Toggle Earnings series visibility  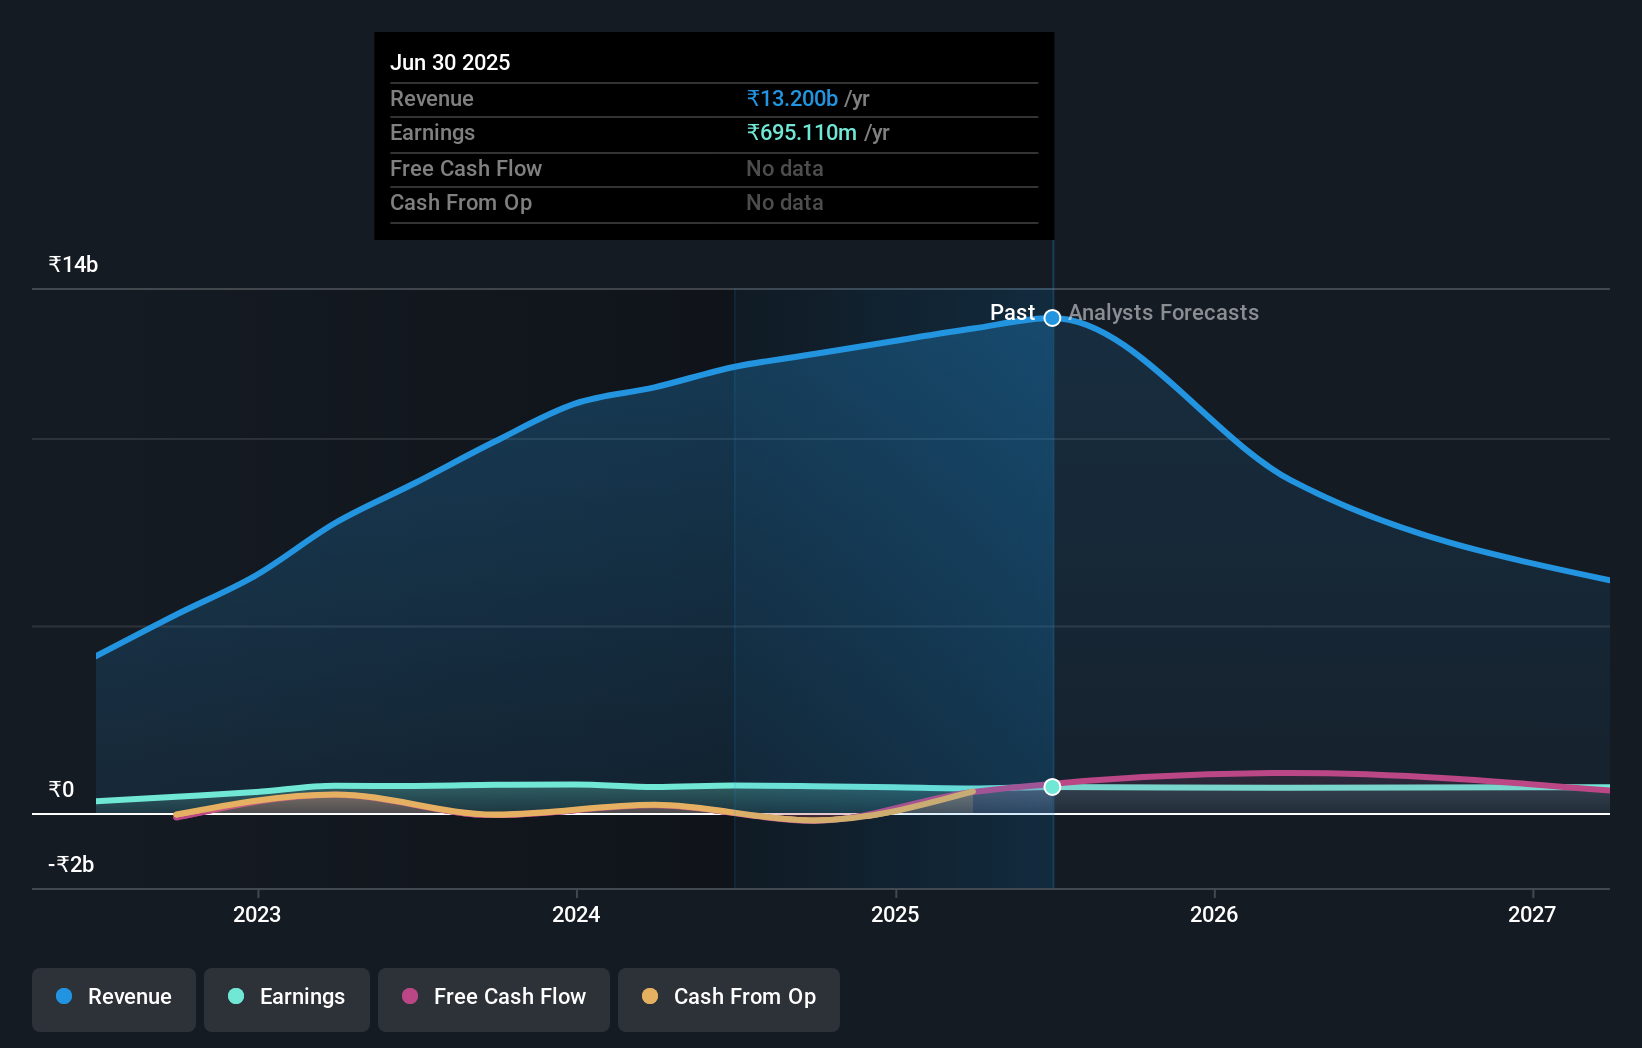point(286,999)
